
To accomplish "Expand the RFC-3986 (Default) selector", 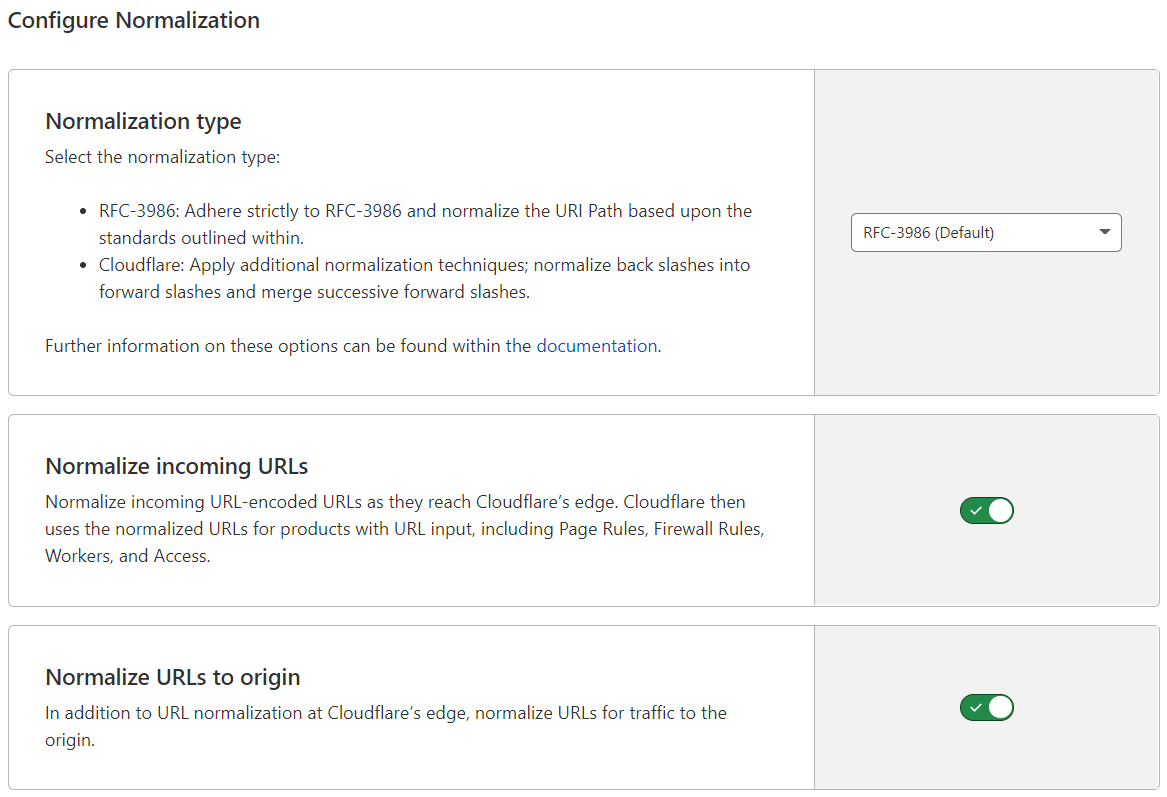I will click(986, 232).
